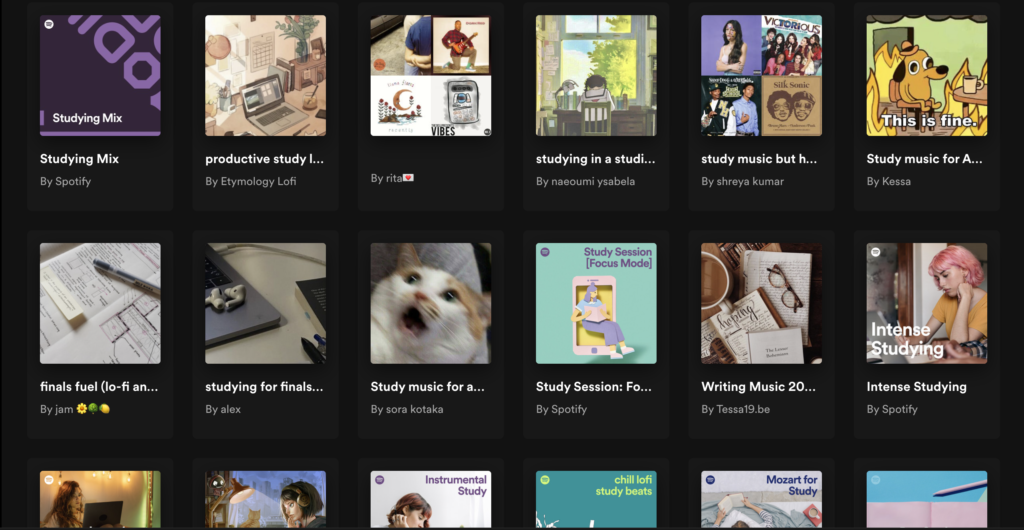
Task: Open the four-album collage cover with VIBES
Action: pyautogui.click(x=431, y=76)
